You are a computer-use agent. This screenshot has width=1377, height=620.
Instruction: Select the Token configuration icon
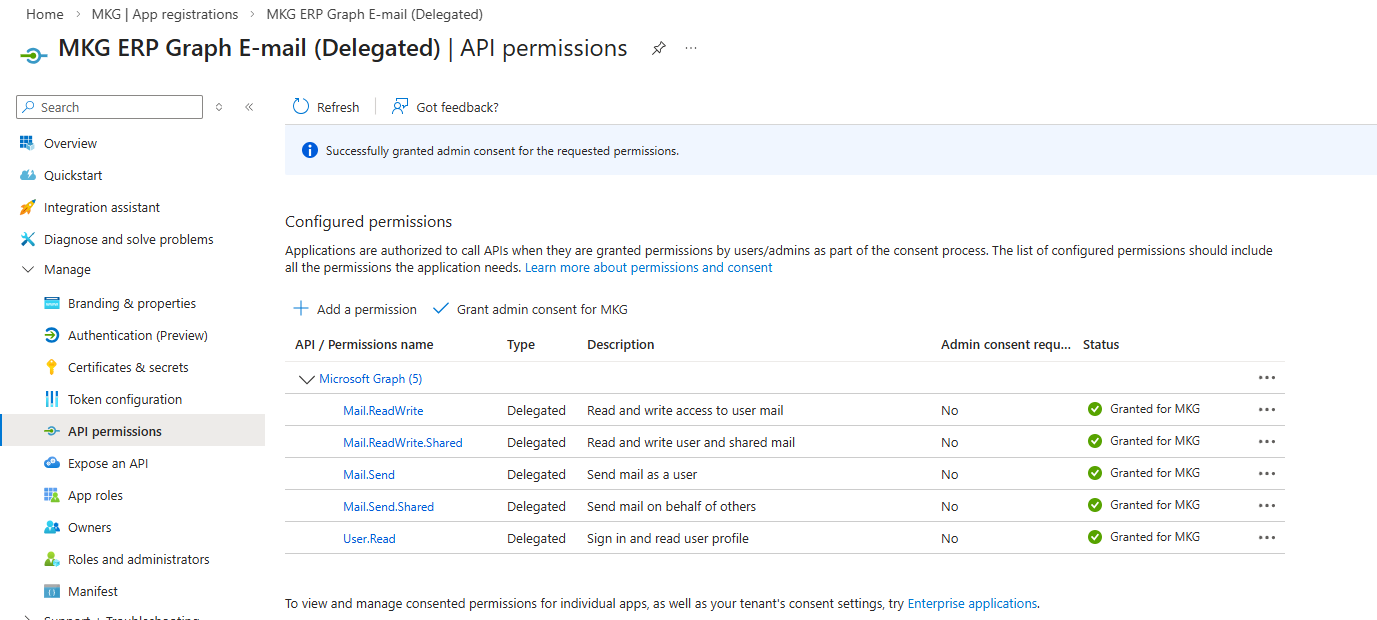coord(52,400)
